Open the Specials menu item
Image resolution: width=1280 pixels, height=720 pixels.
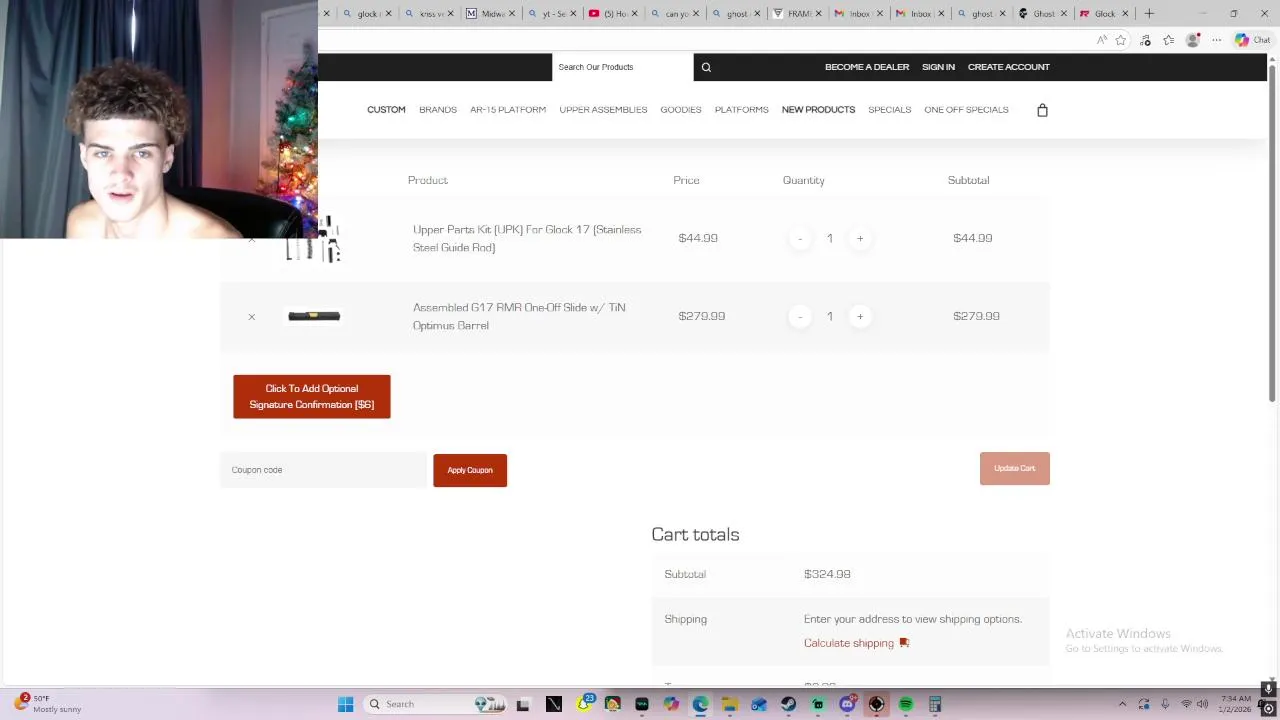coord(890,110)
